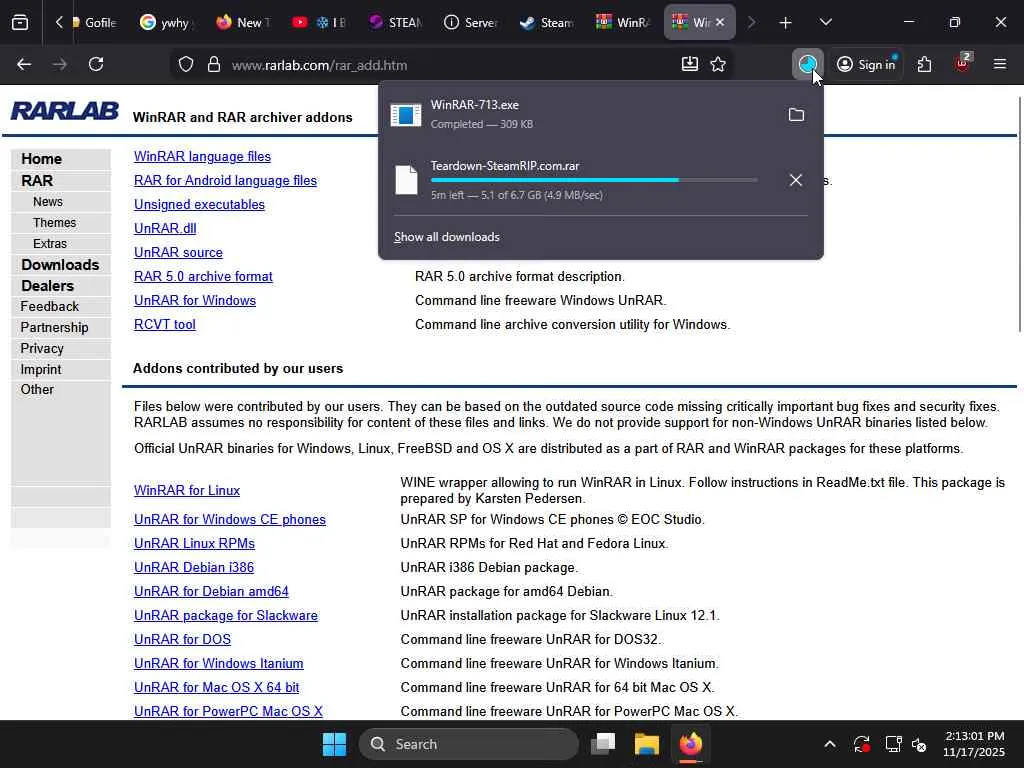The height and width of the screenshot is (768, 1024).
Task: Switch to the first WinRAR tab
Action: click(622, 23)
